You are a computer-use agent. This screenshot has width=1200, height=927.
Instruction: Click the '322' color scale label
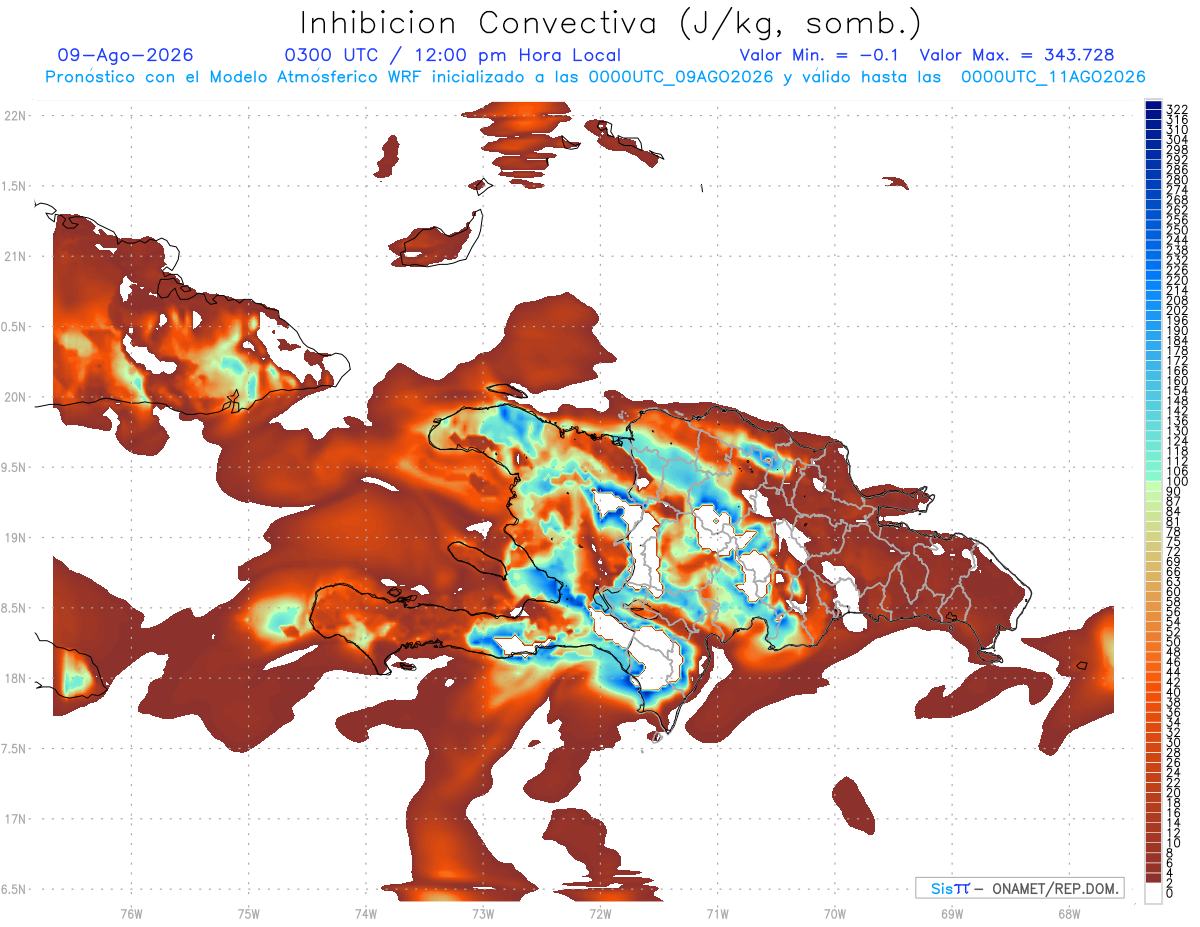coord(1176,110)
